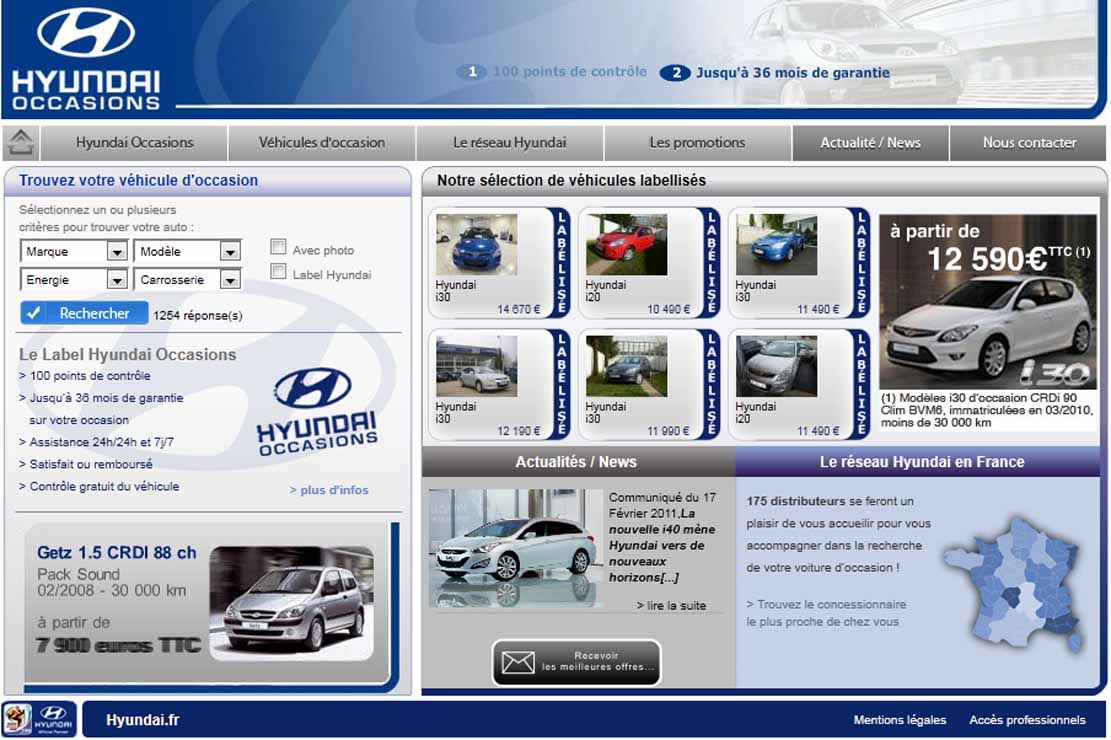Screen dimensions: 1111x740
Task: Open 'Mentions légales' in the footer
Action: click(900, 720)
